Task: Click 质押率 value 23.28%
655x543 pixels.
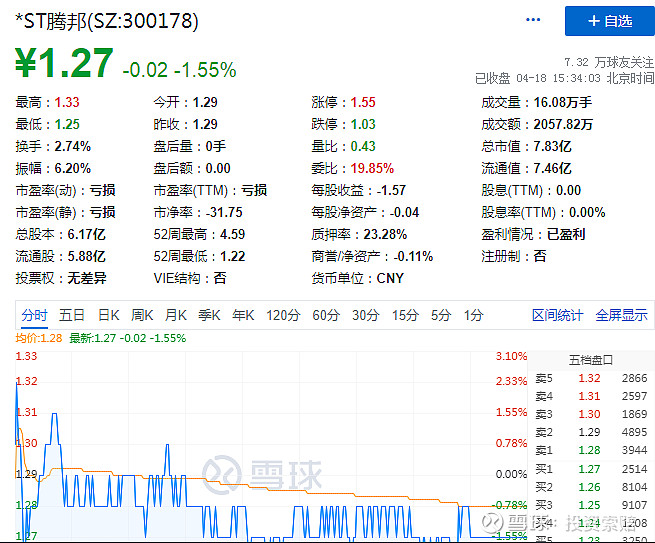Action: click(385, 234)
